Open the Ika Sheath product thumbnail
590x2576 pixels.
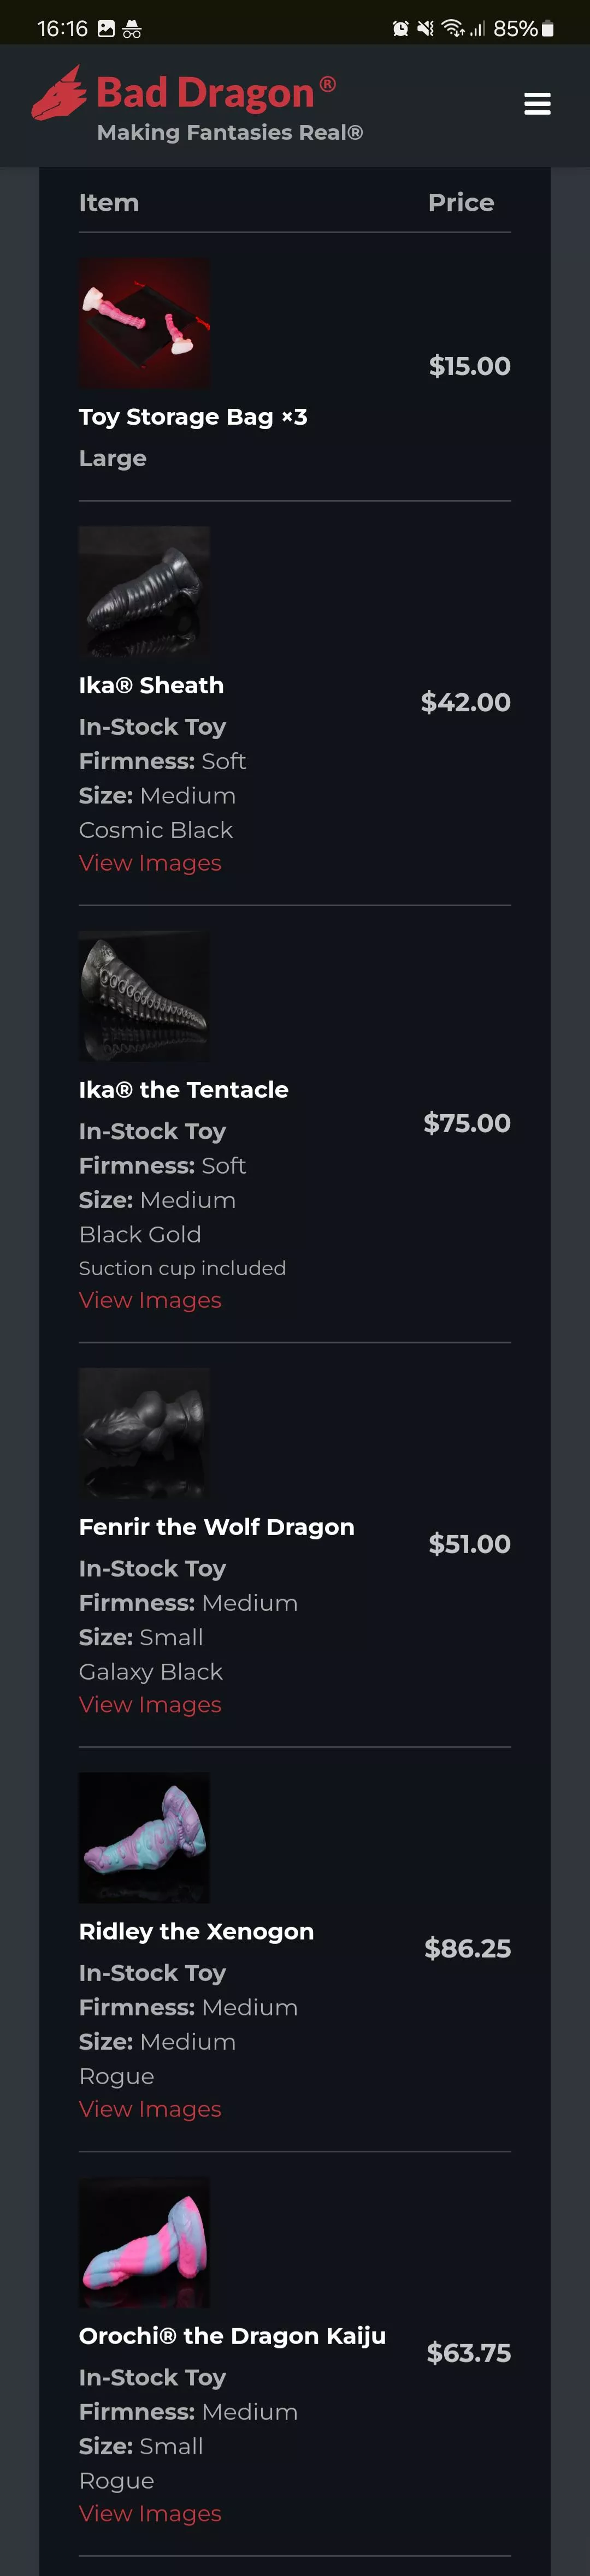pyautogui.click(x=144, y=591)
